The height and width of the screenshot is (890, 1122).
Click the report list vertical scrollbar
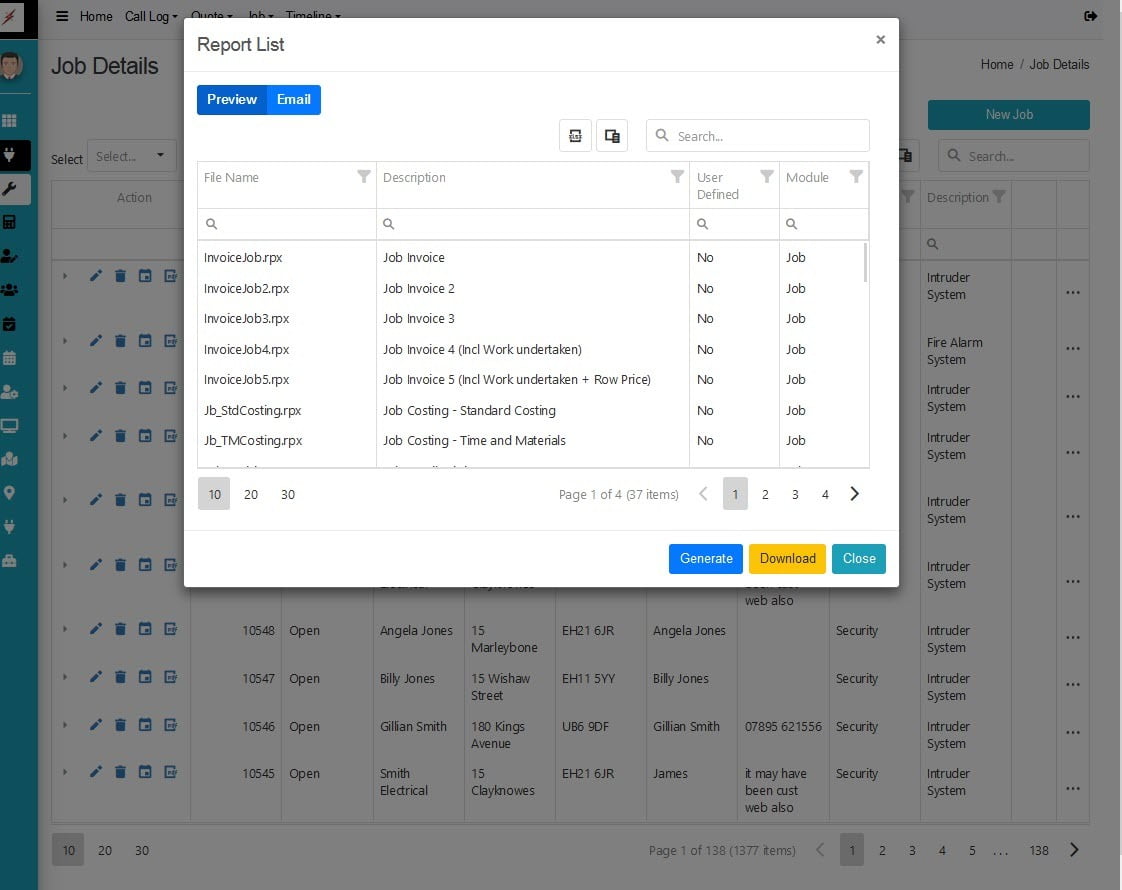coord(865,264)
